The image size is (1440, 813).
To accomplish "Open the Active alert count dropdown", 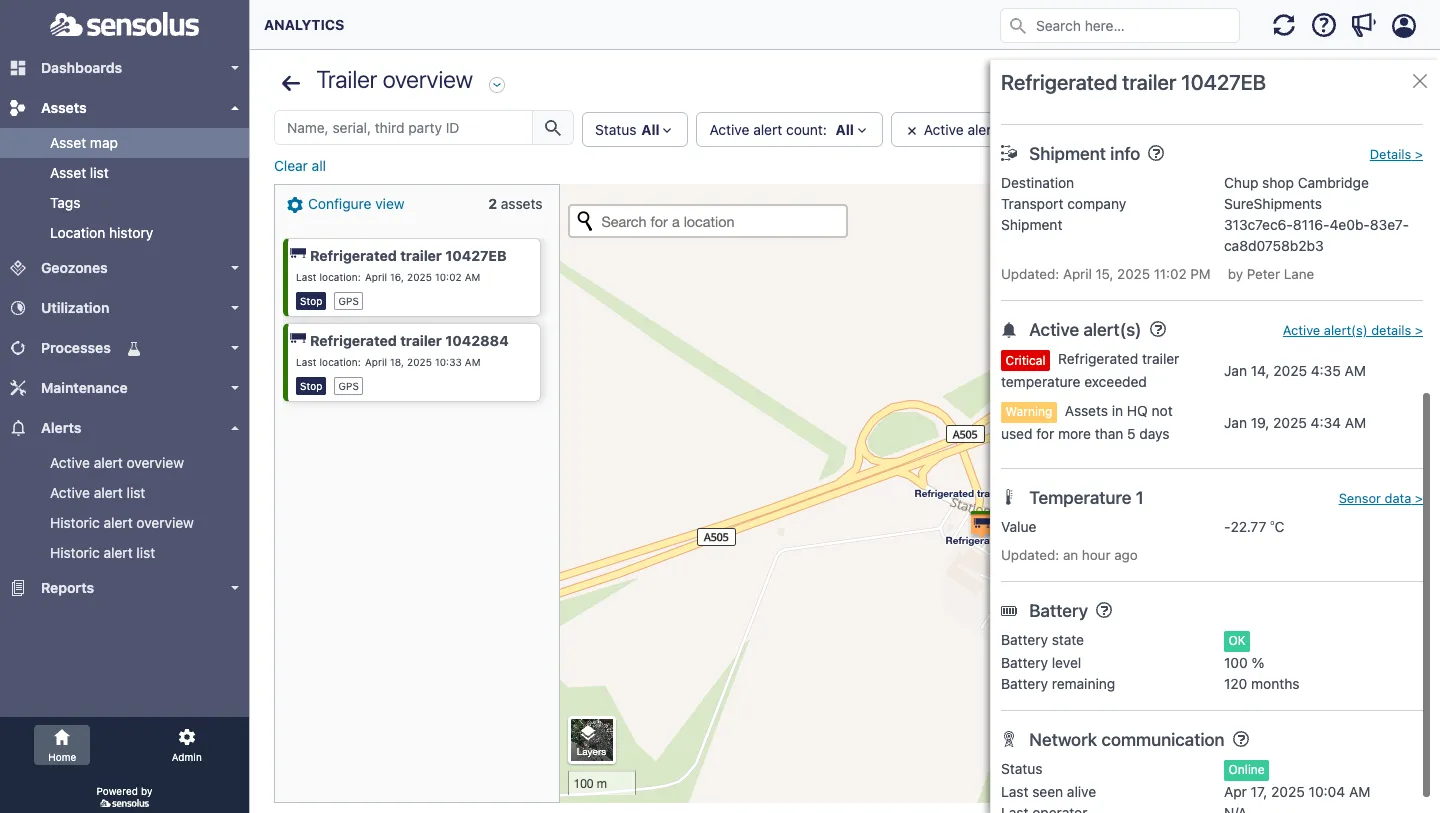I will point(787,130).
